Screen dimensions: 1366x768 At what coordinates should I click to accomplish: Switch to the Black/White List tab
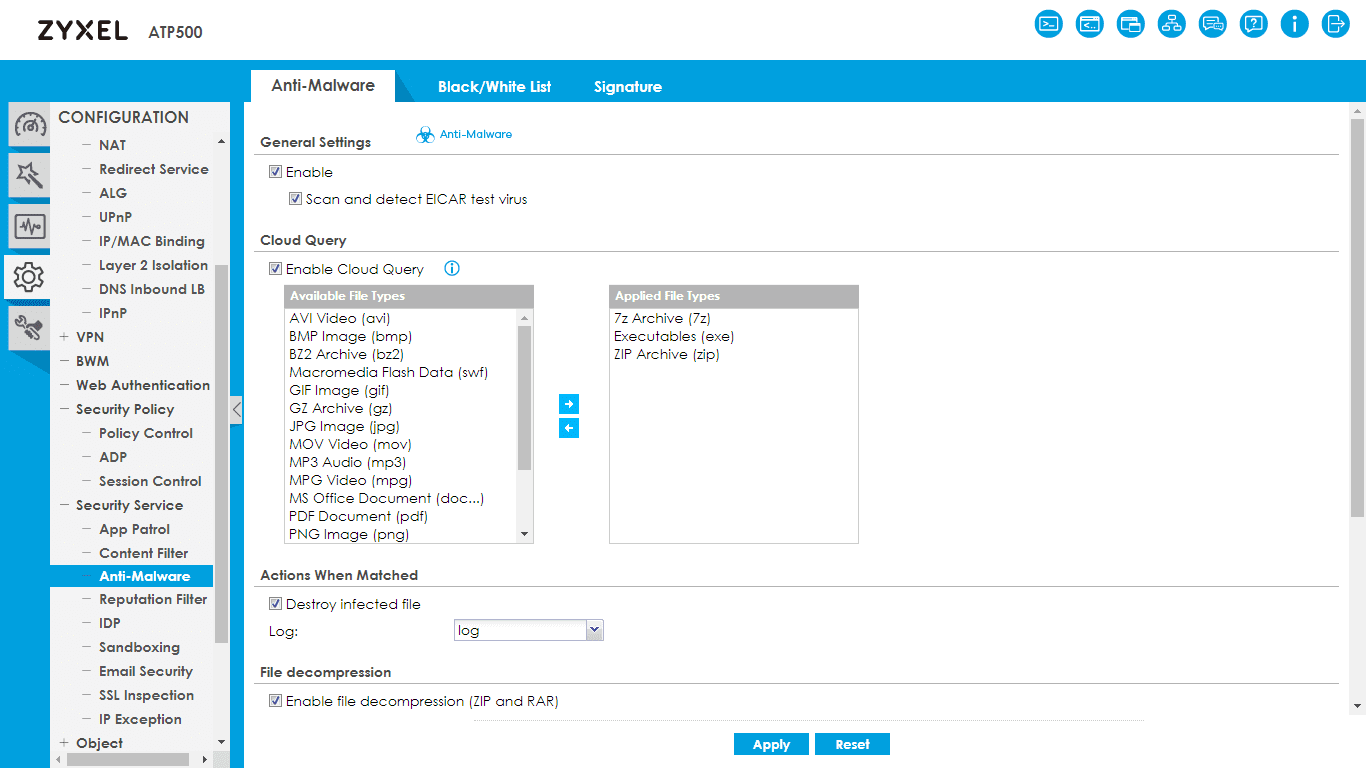coord(494,87)
